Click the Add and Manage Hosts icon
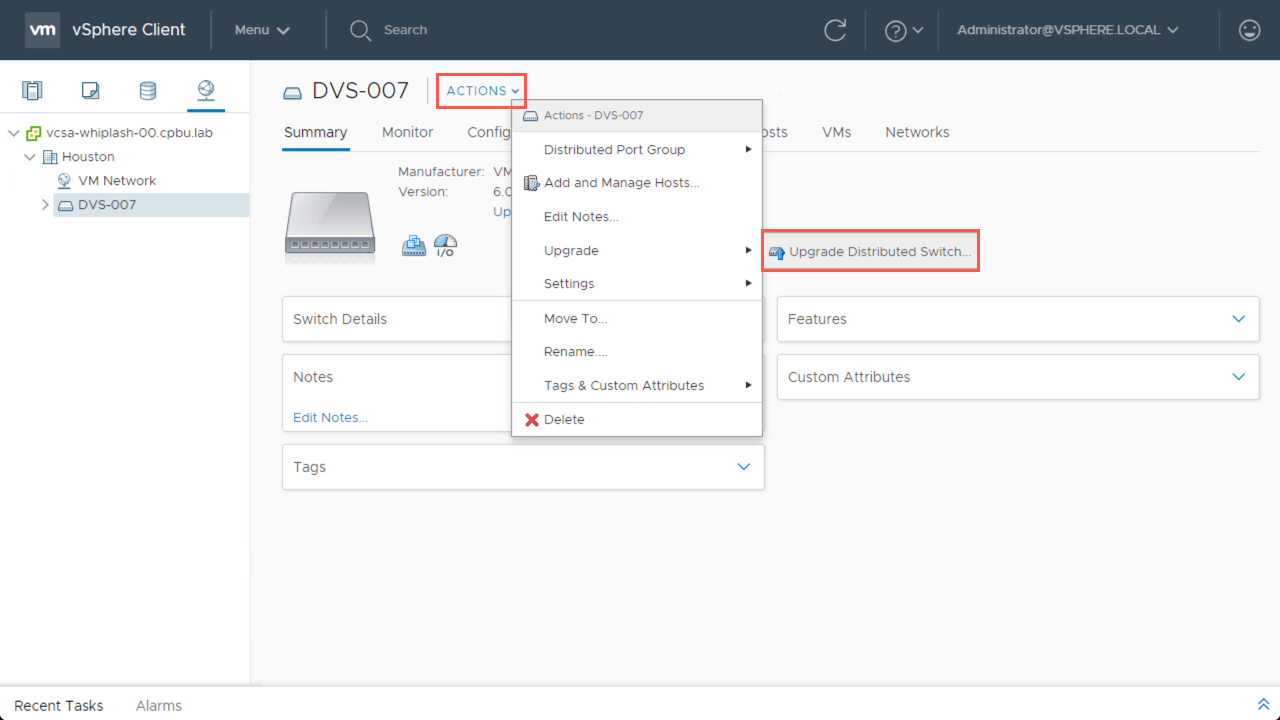 coord(532,183)
